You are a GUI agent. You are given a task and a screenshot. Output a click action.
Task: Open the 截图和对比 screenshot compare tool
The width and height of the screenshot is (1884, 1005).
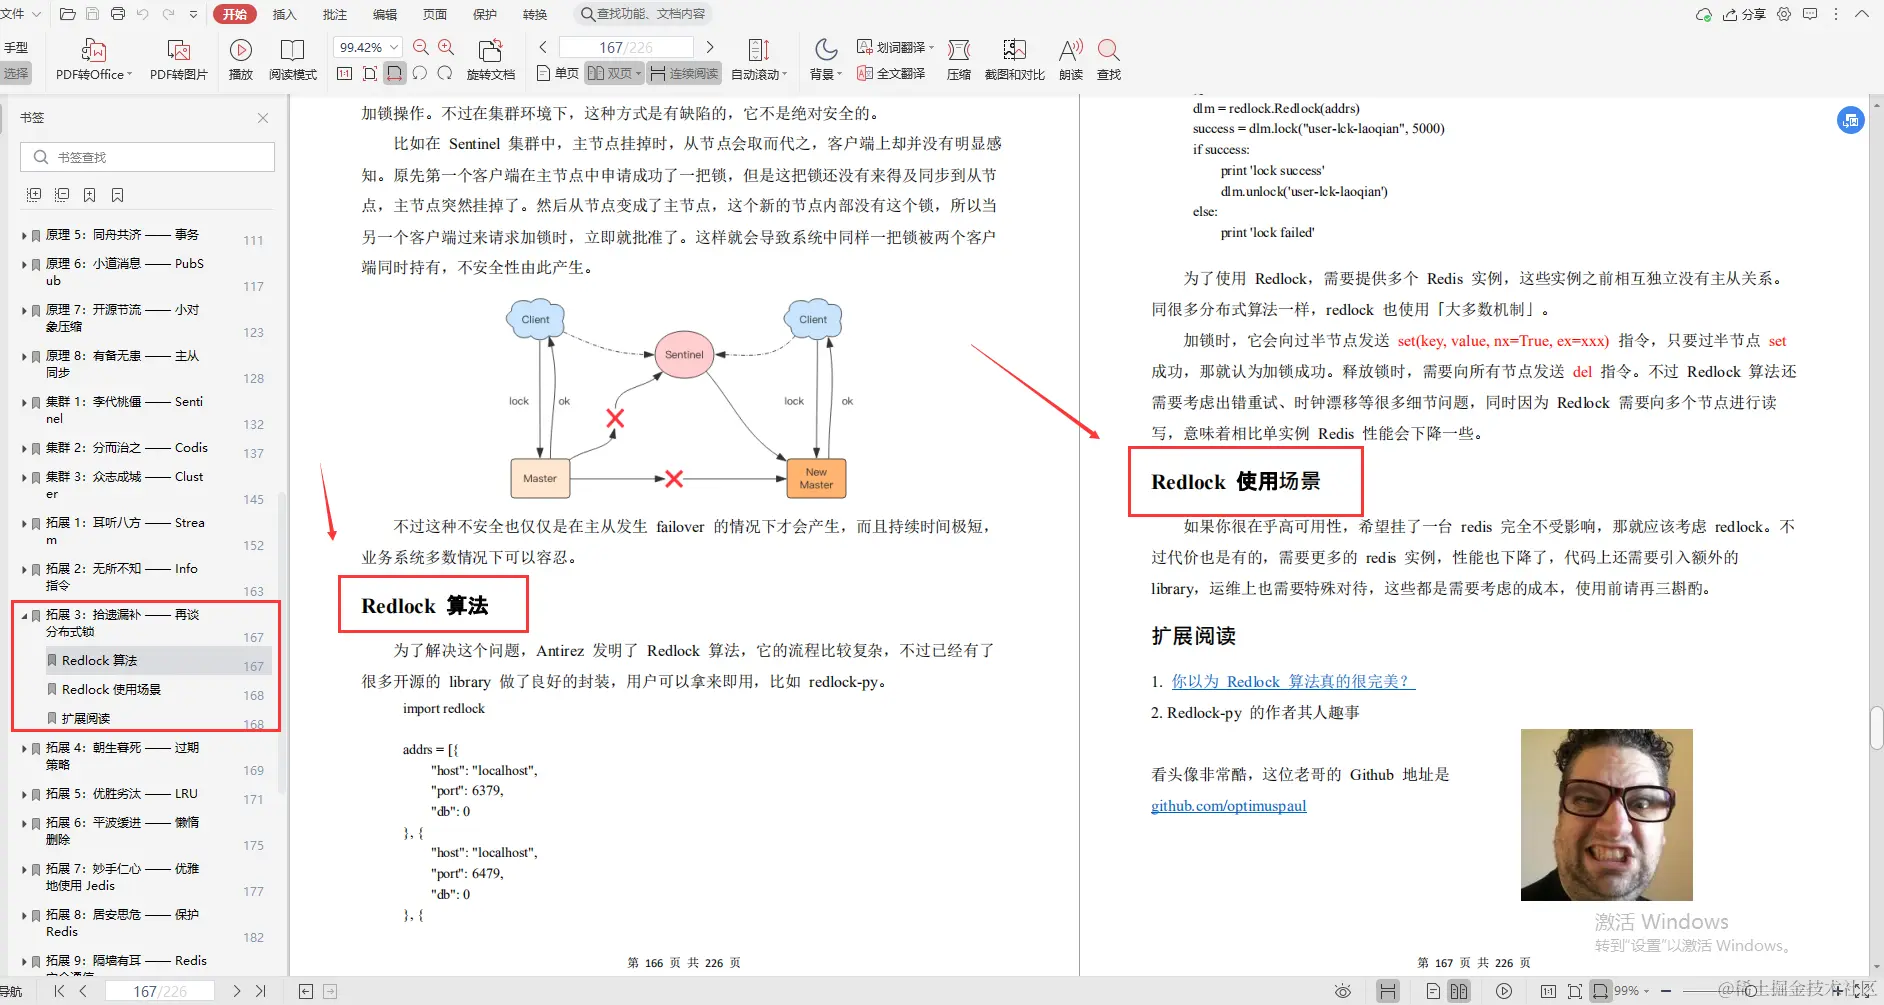click(x=1014, y=58)
